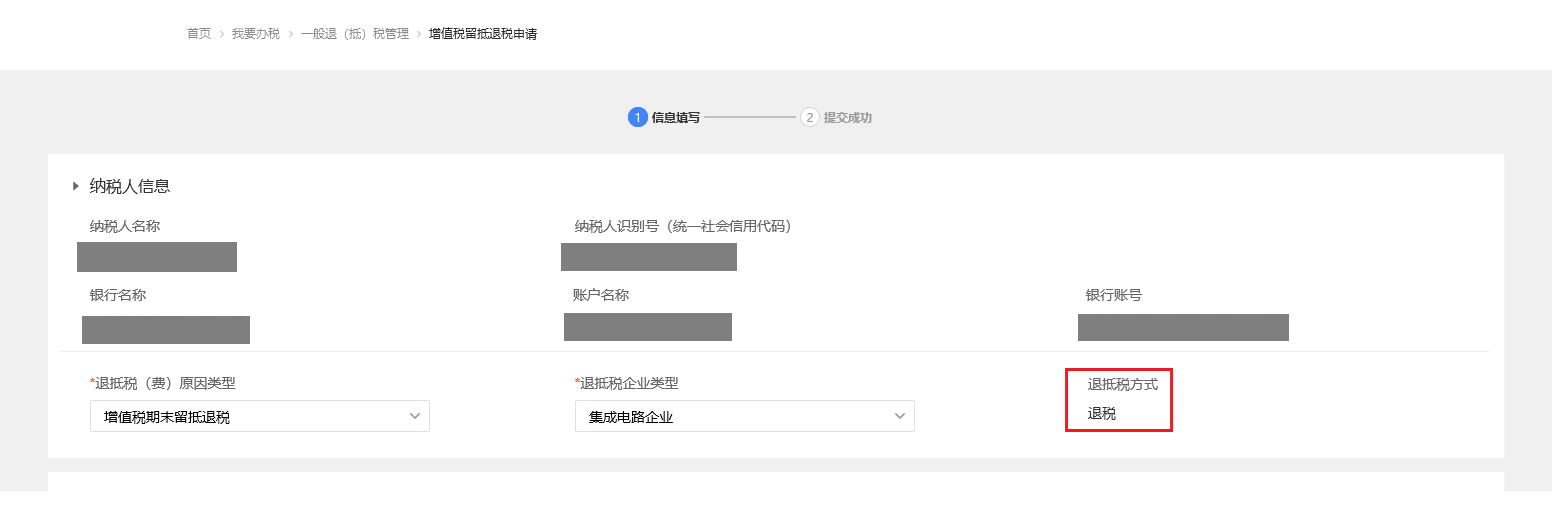Click the blue step 1 circle icon
1552x514 pixels.
pyautogui.click(x=637, y=117)
